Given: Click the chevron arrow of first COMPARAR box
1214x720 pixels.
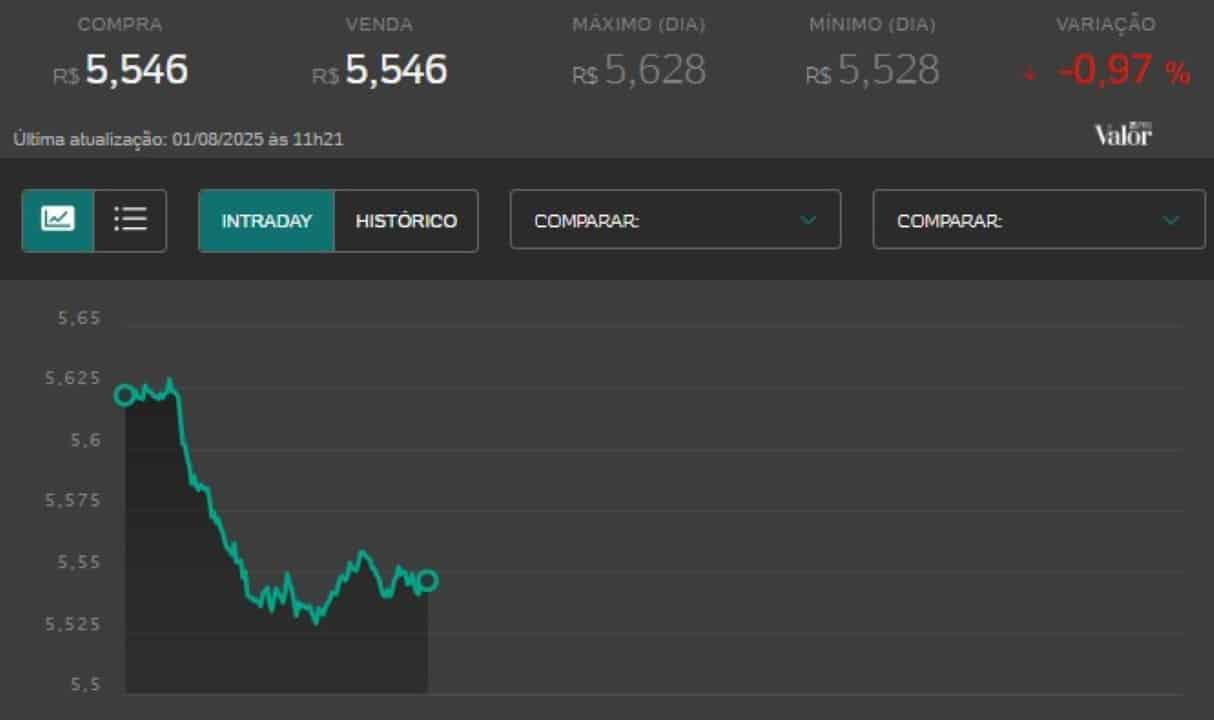Looking at the screenshot, I should tap(808, 220).
